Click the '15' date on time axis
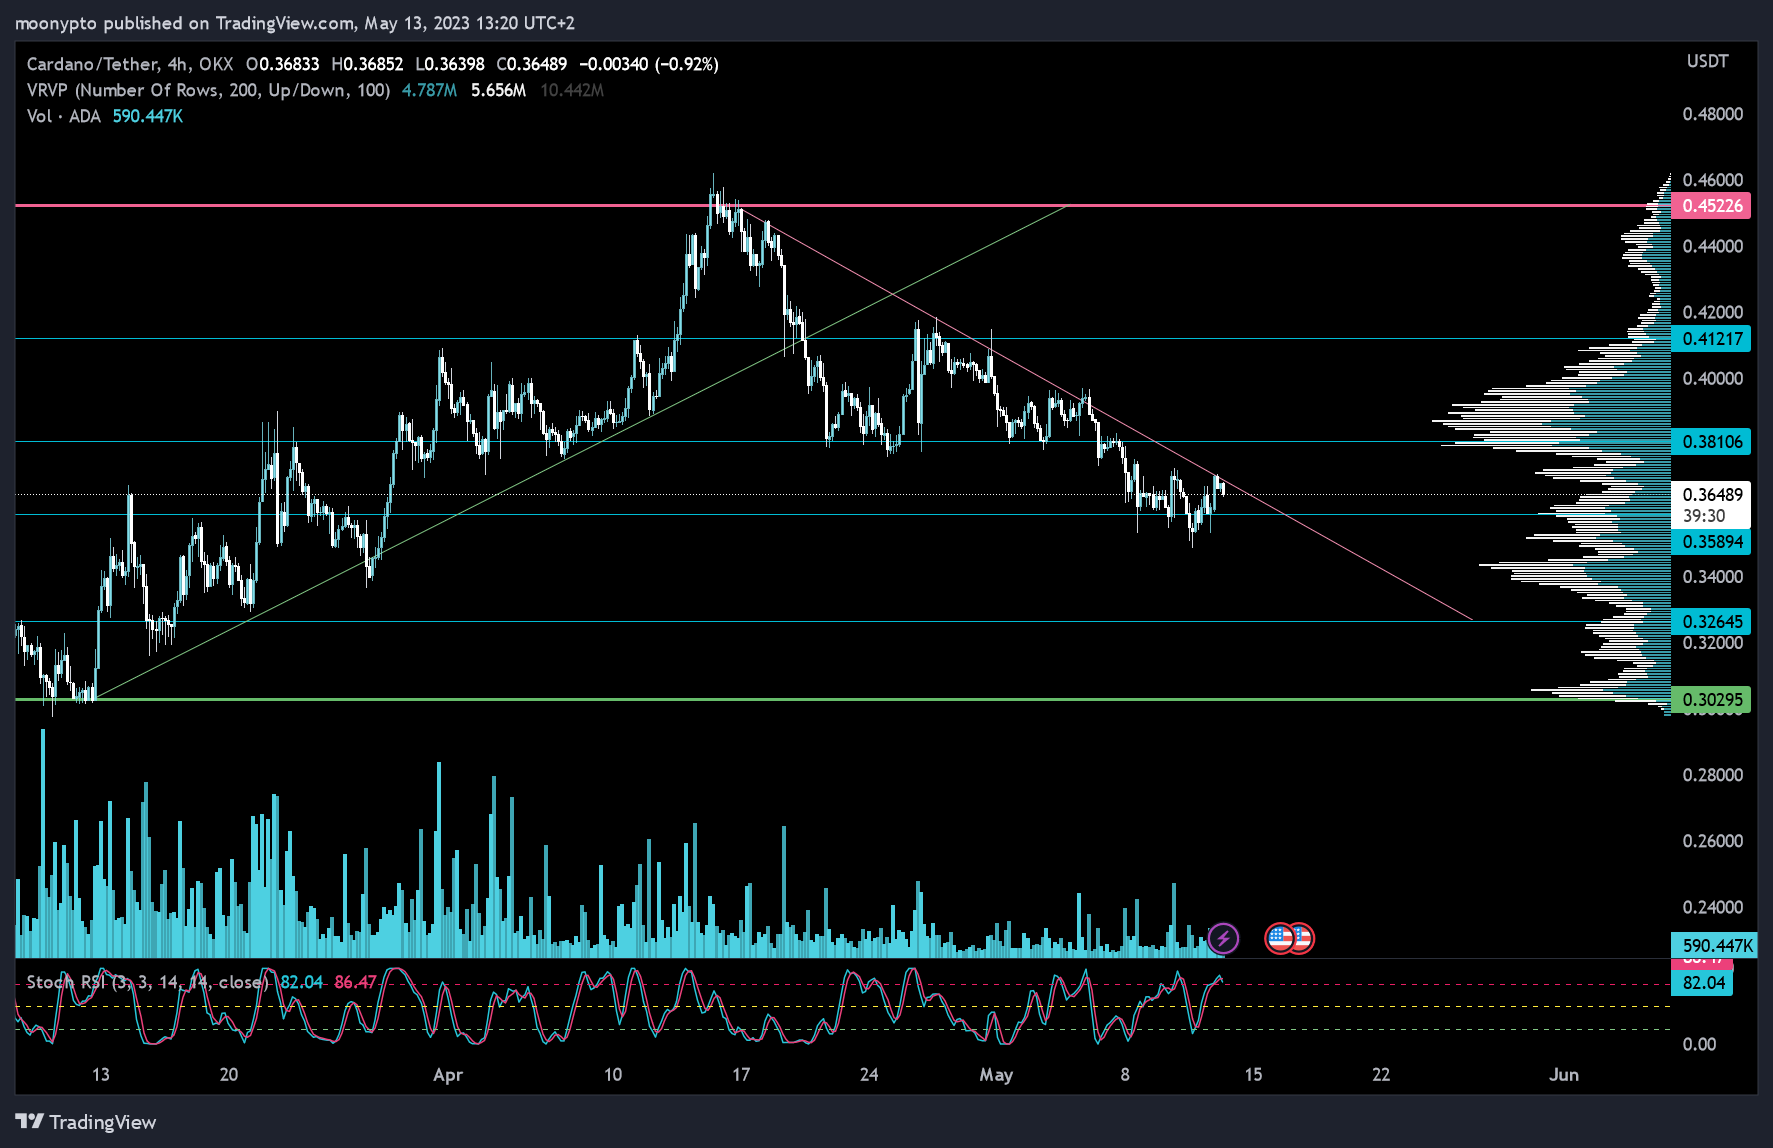This screenshot has width=1773, height=1148. tap(1253, 1075)
